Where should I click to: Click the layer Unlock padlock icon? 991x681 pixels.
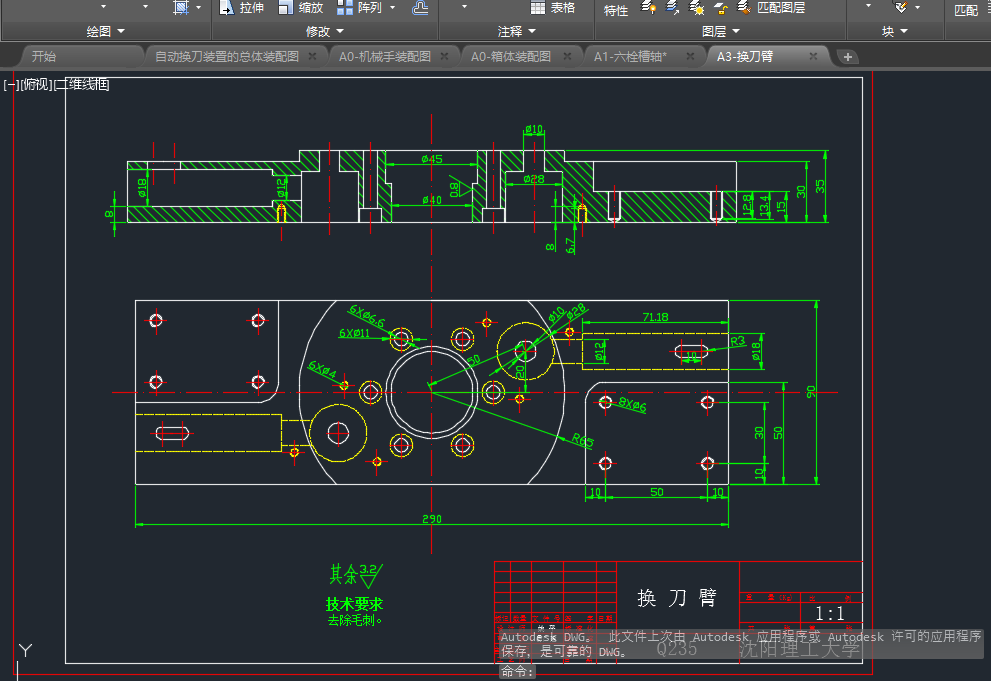point(720,8)
